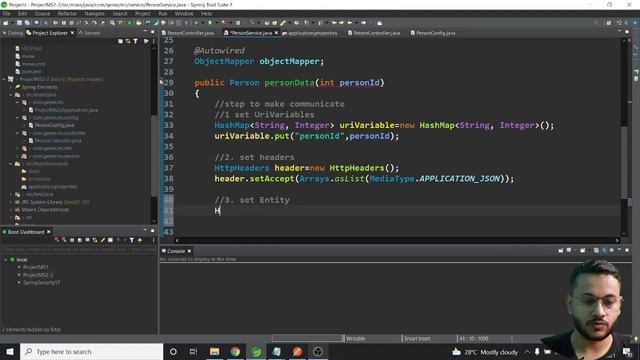
Task: Click the Smart Insert status bar entry
Action: [417, 338]
